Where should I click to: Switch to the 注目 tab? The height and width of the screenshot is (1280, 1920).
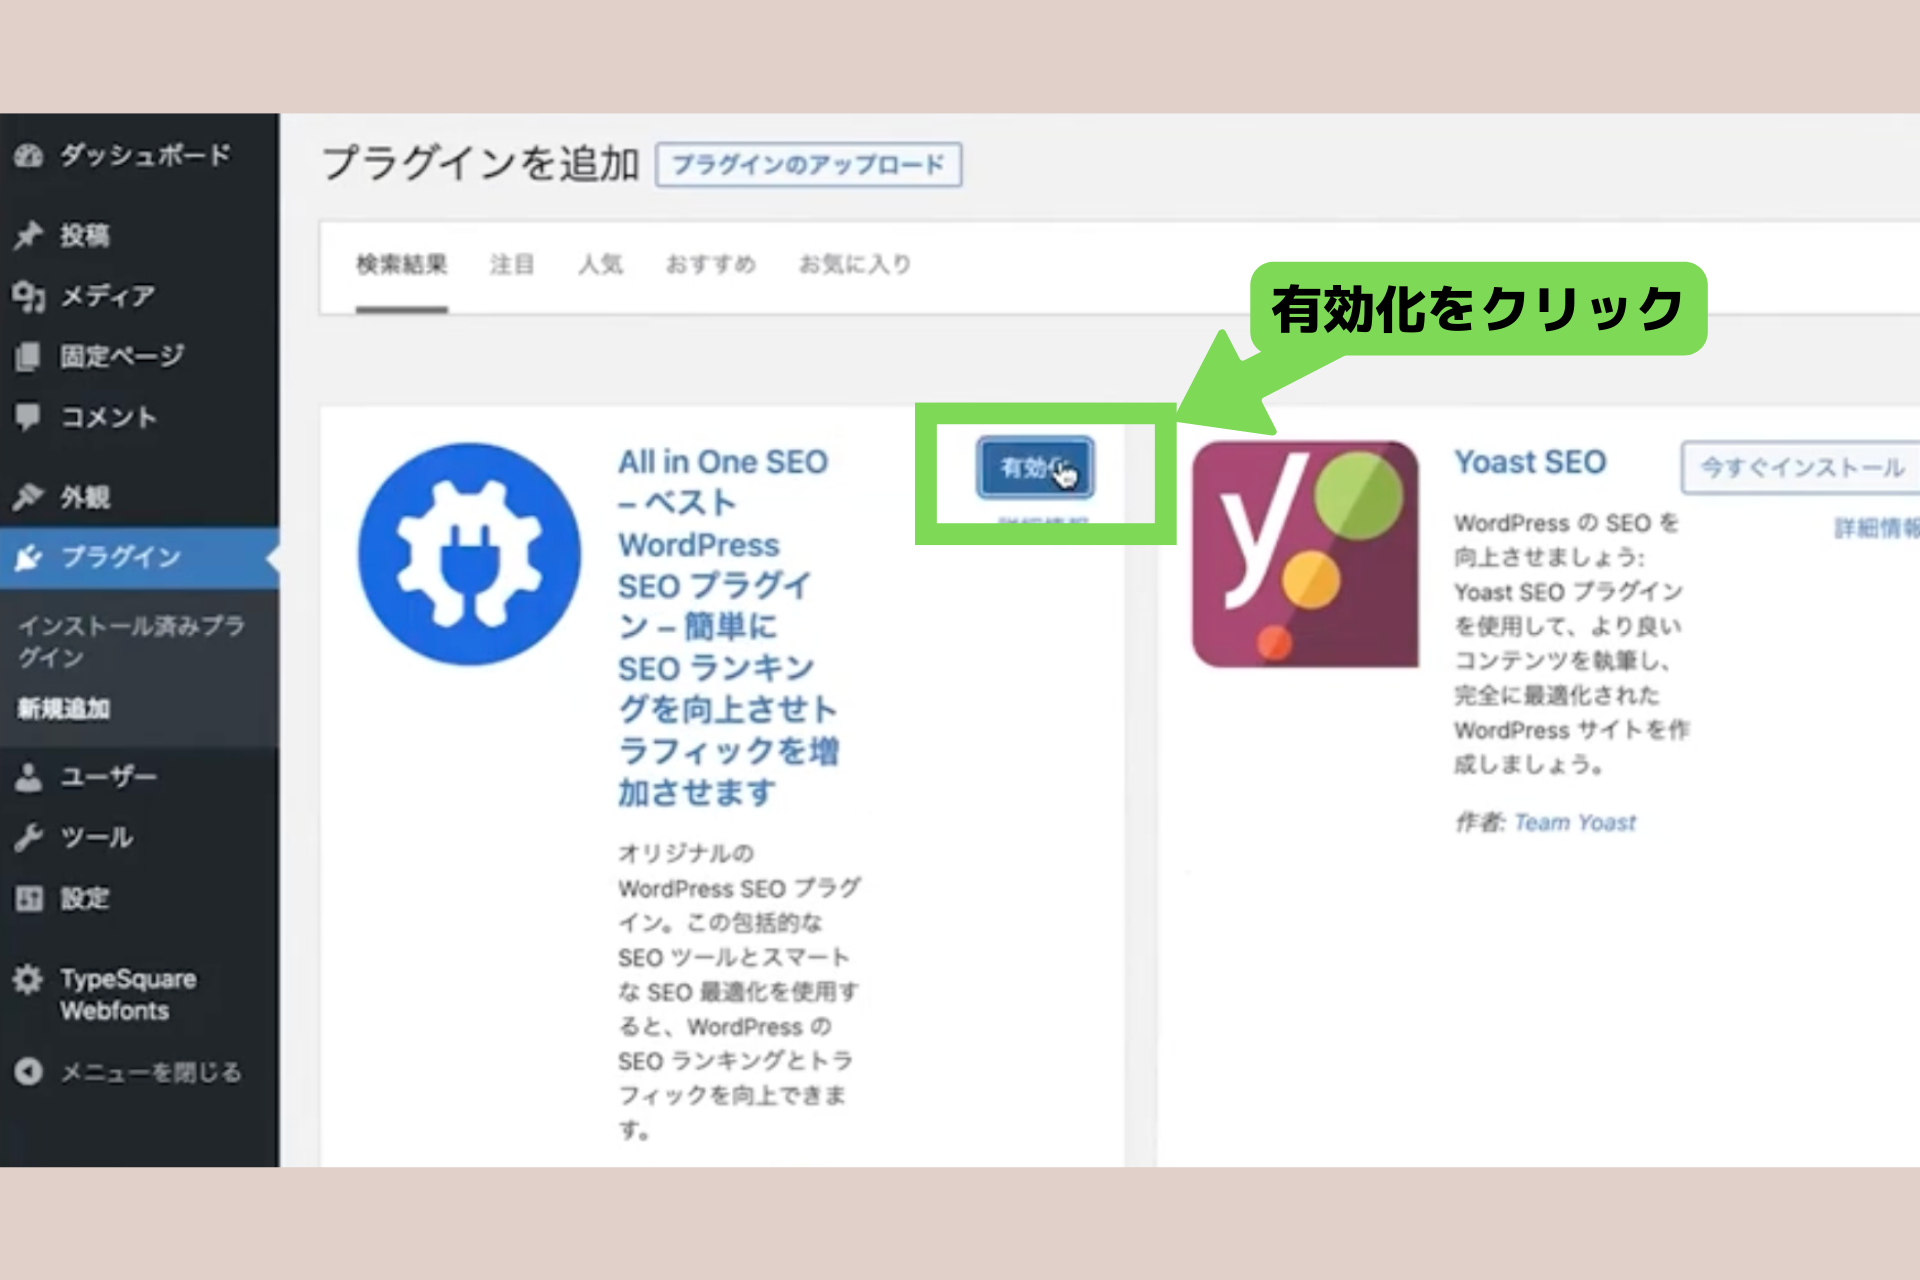(x=512, y=265)
